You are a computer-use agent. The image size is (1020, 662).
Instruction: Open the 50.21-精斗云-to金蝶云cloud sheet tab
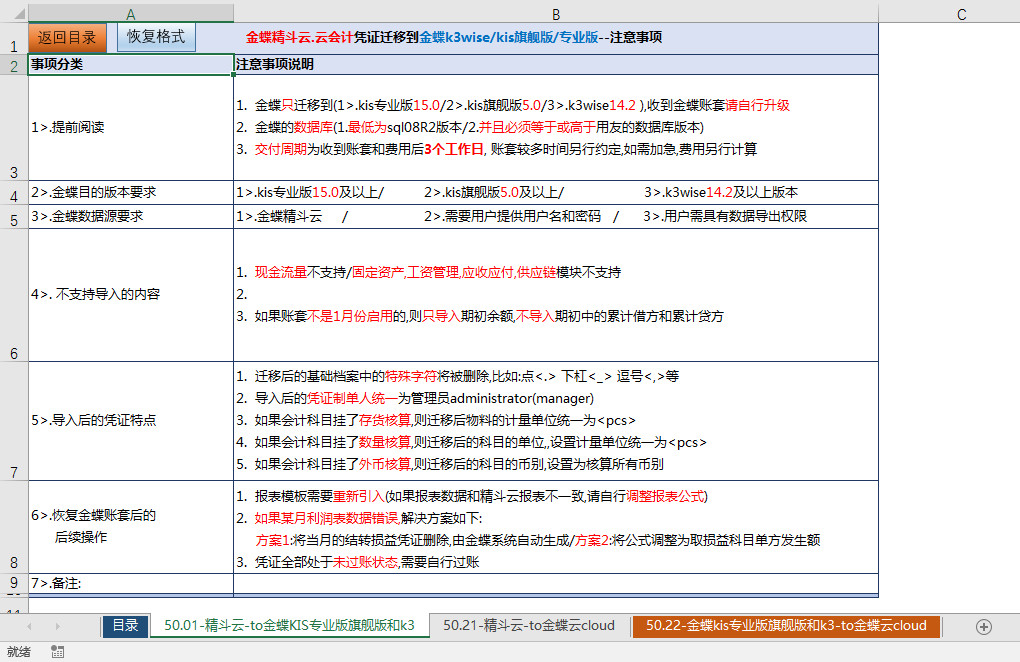click(529, 626)
